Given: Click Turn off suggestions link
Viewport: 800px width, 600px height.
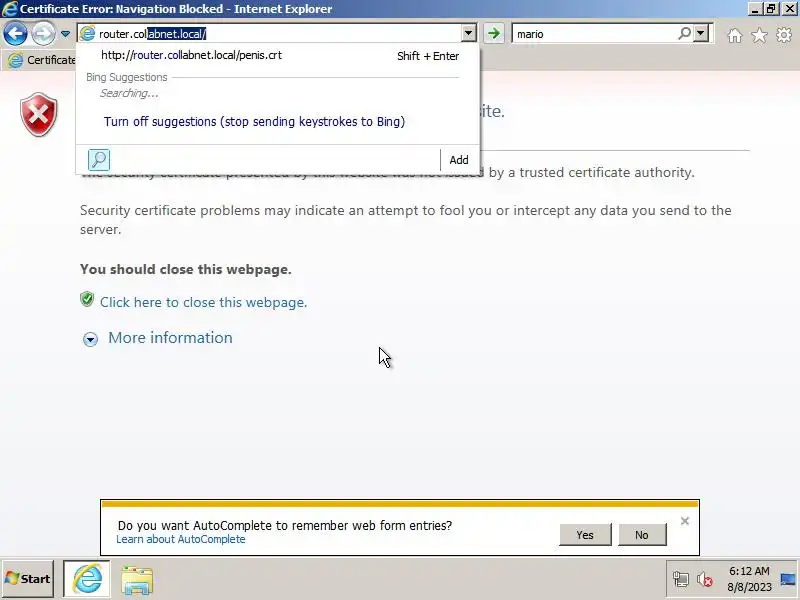Looking at the screenshot, I should pos(254,121).
